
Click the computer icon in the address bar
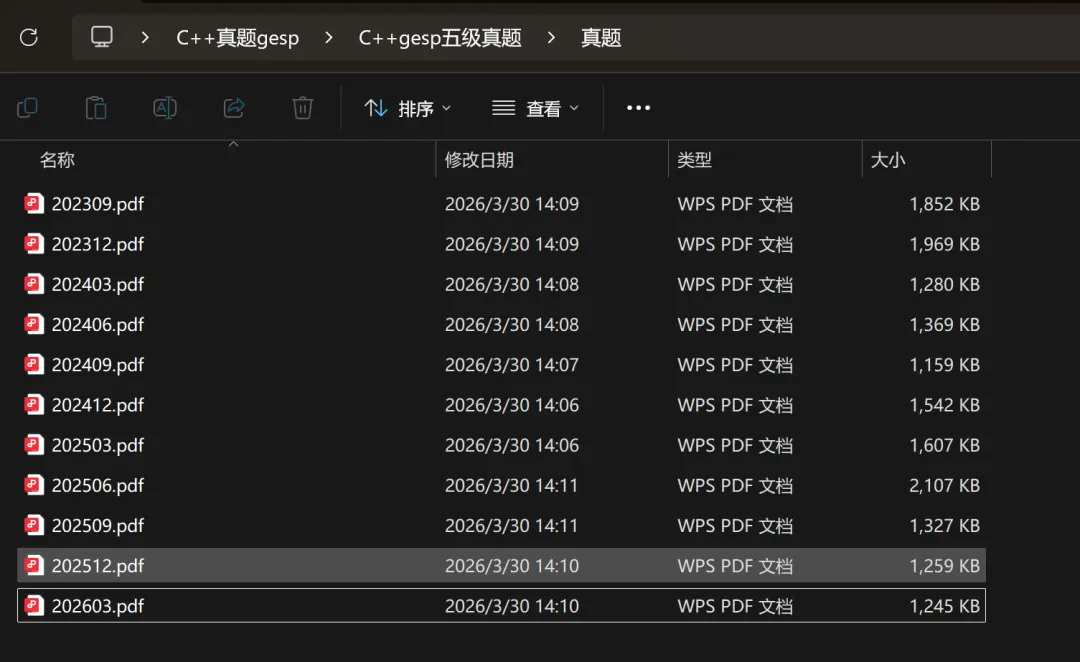101,37
